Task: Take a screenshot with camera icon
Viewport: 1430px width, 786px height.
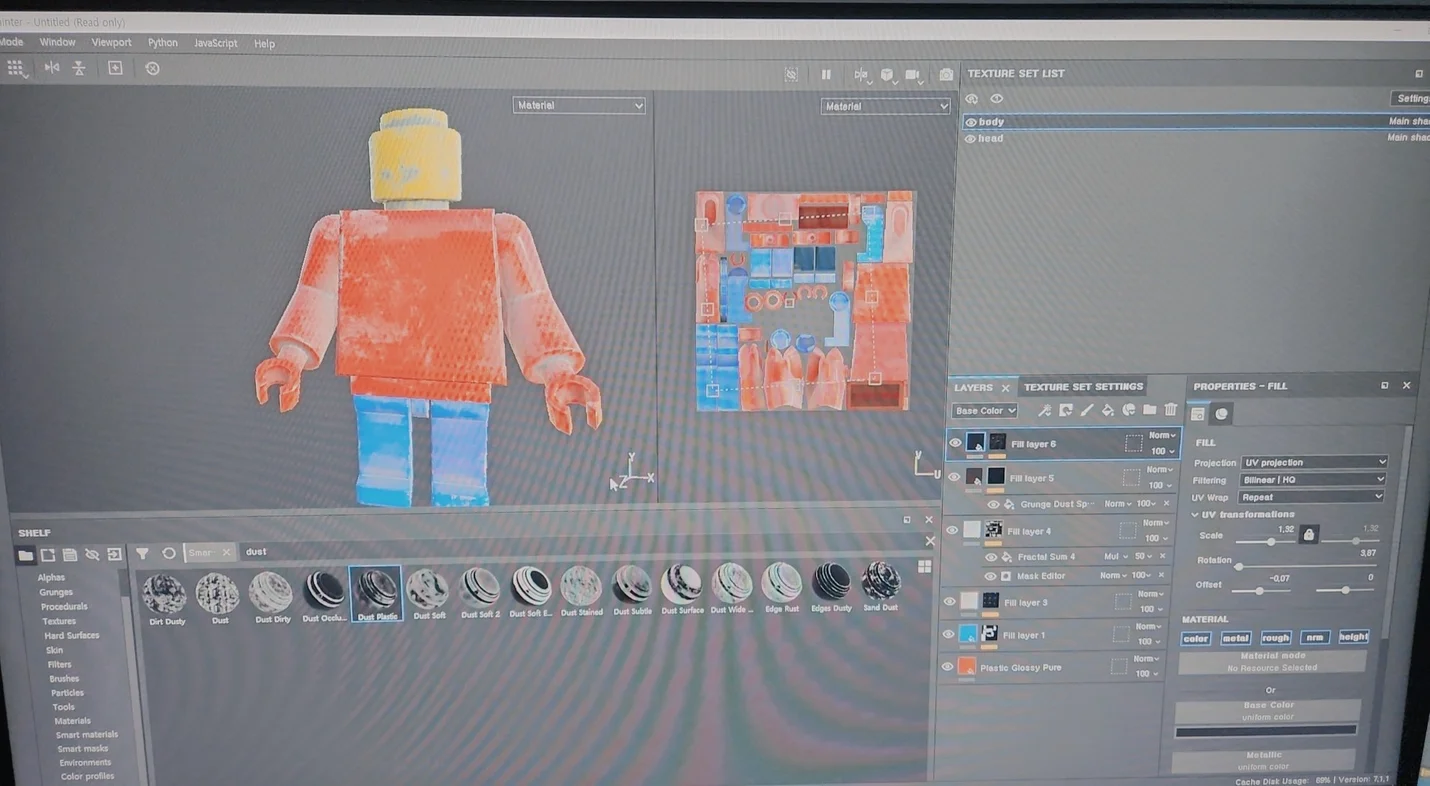Action: click(x=946, y=75)
